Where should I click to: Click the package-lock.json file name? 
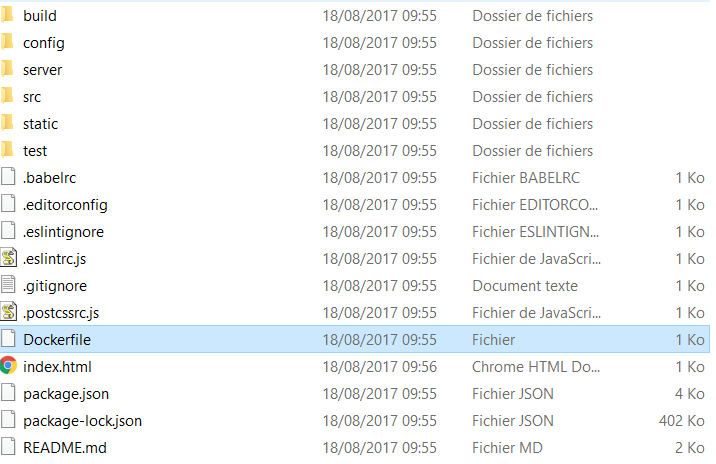83,421
